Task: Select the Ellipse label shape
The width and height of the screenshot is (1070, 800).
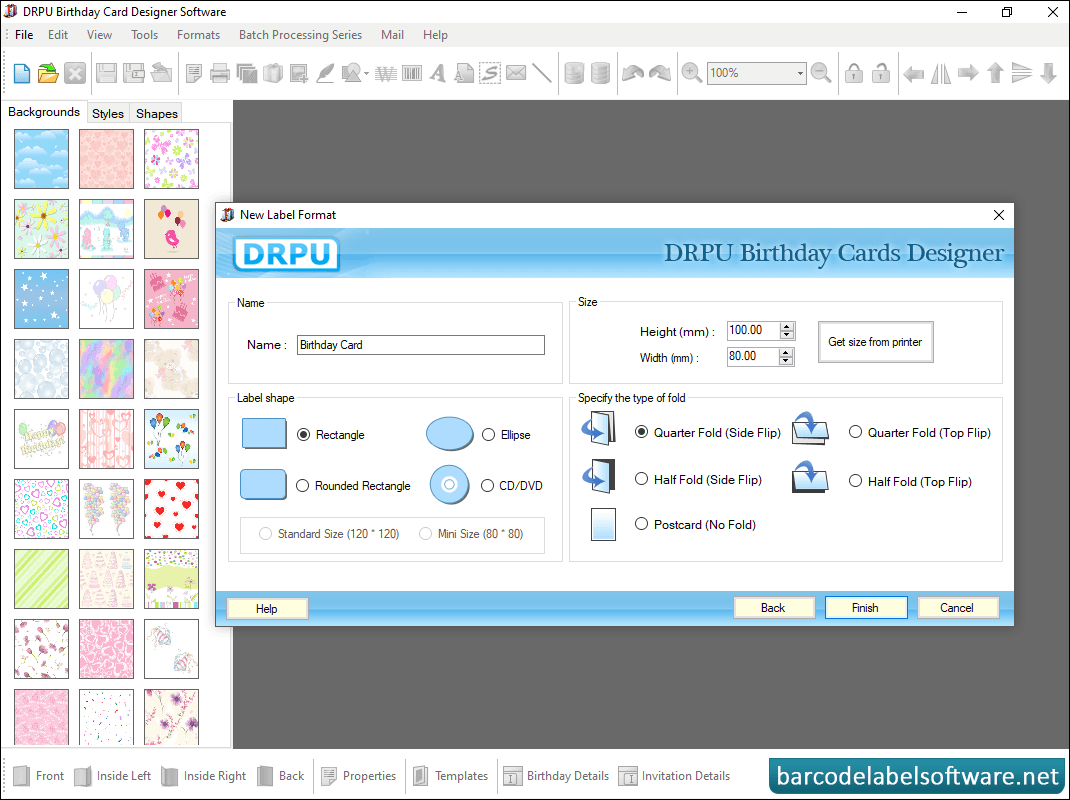Action: (489, 435)
